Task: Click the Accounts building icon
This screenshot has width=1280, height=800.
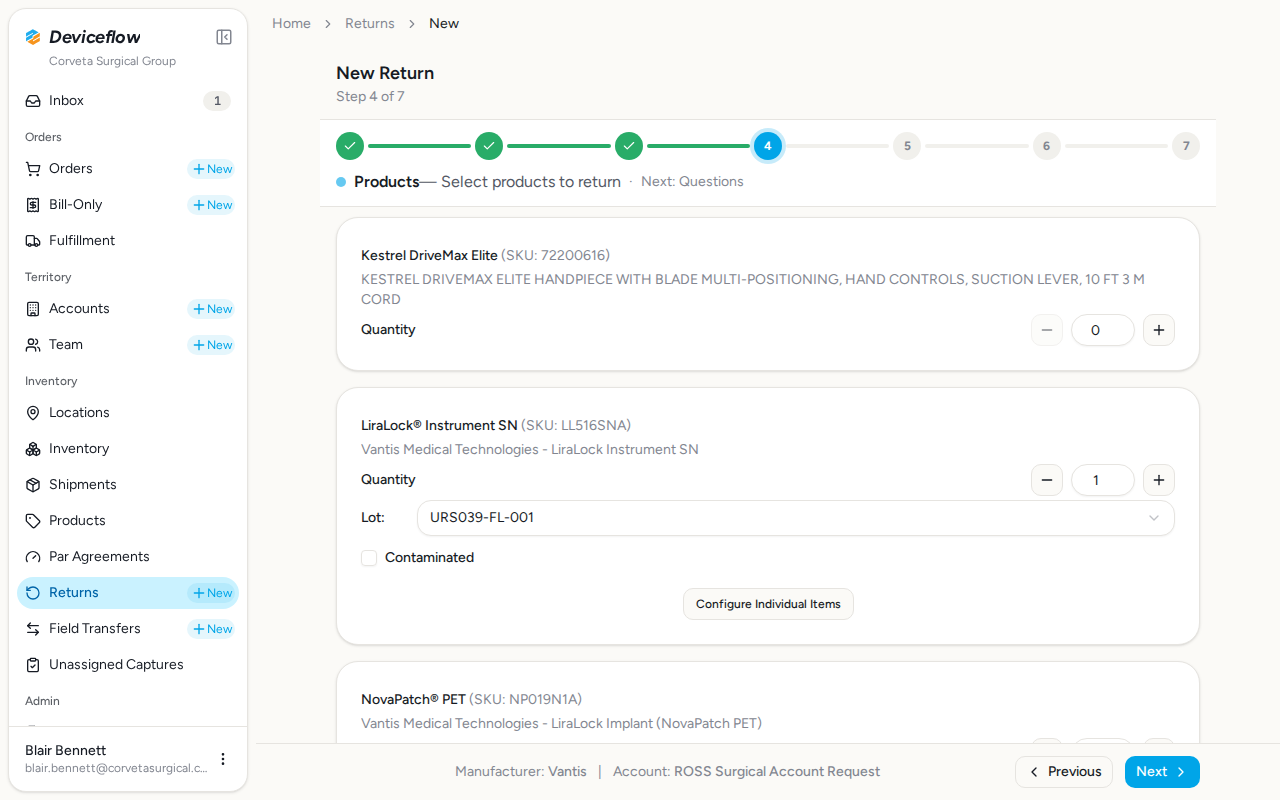Action: pyautogui.click(x=33, y=309)
